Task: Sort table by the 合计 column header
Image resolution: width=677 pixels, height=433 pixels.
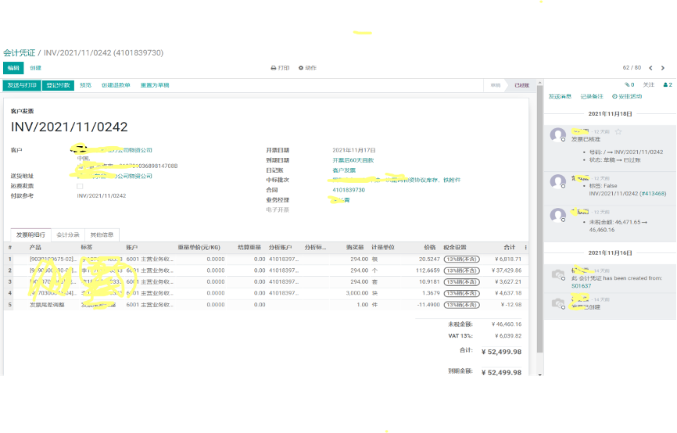Action: [x=509, y=247]
